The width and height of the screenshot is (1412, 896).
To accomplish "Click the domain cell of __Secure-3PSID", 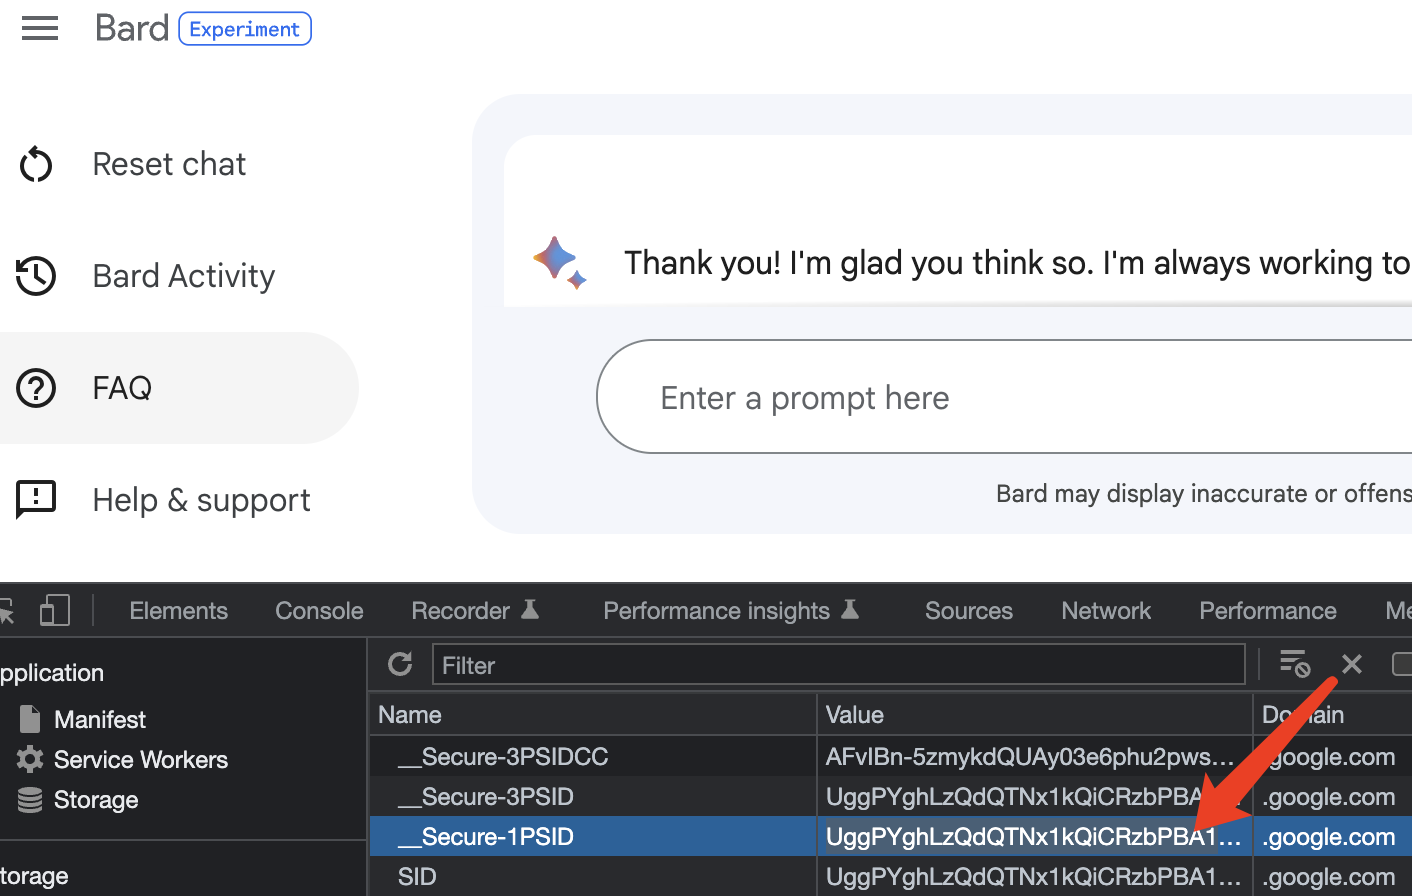I will pos(1333,797).
